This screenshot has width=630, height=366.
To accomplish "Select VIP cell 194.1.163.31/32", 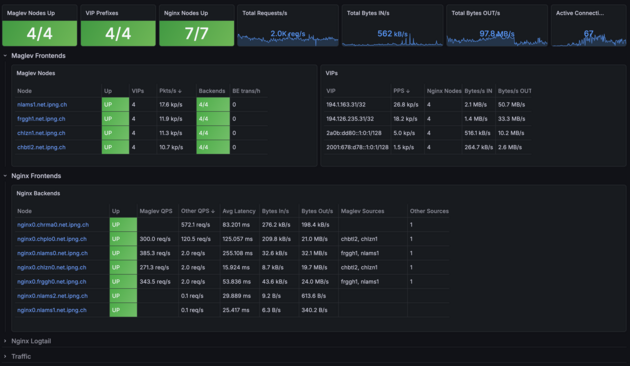I will [x=346, y=104].
